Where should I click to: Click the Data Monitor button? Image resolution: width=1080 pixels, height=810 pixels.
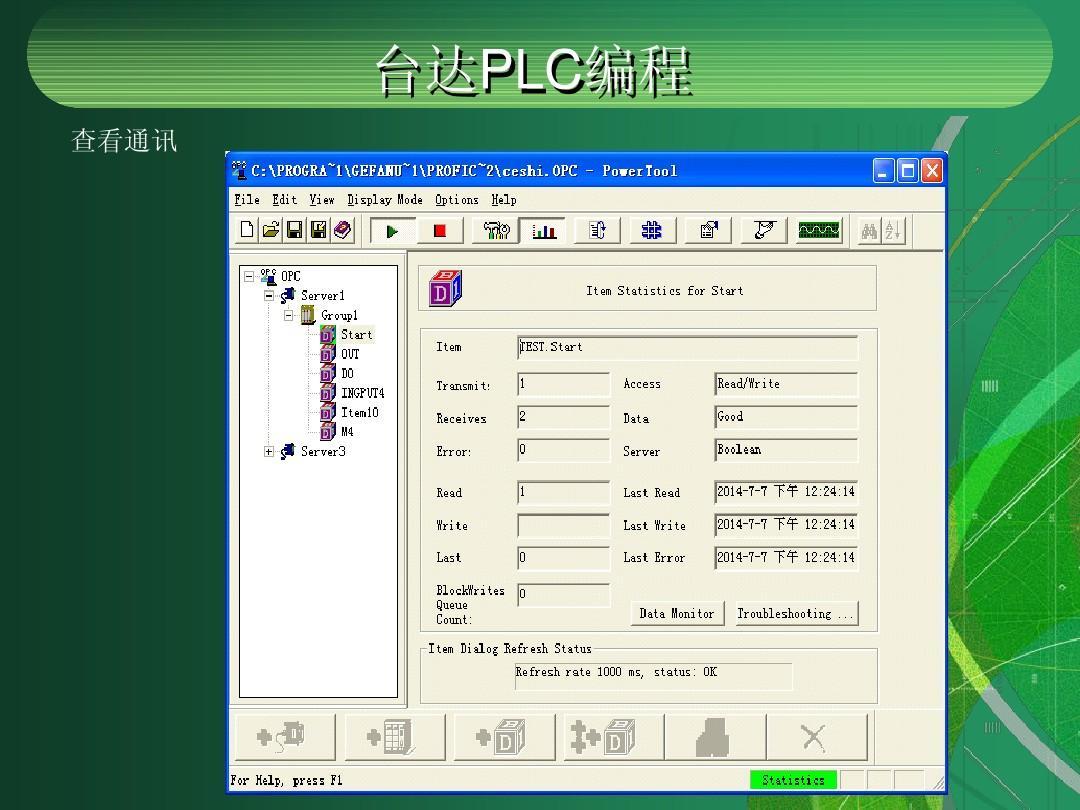(x=677, y=613)
